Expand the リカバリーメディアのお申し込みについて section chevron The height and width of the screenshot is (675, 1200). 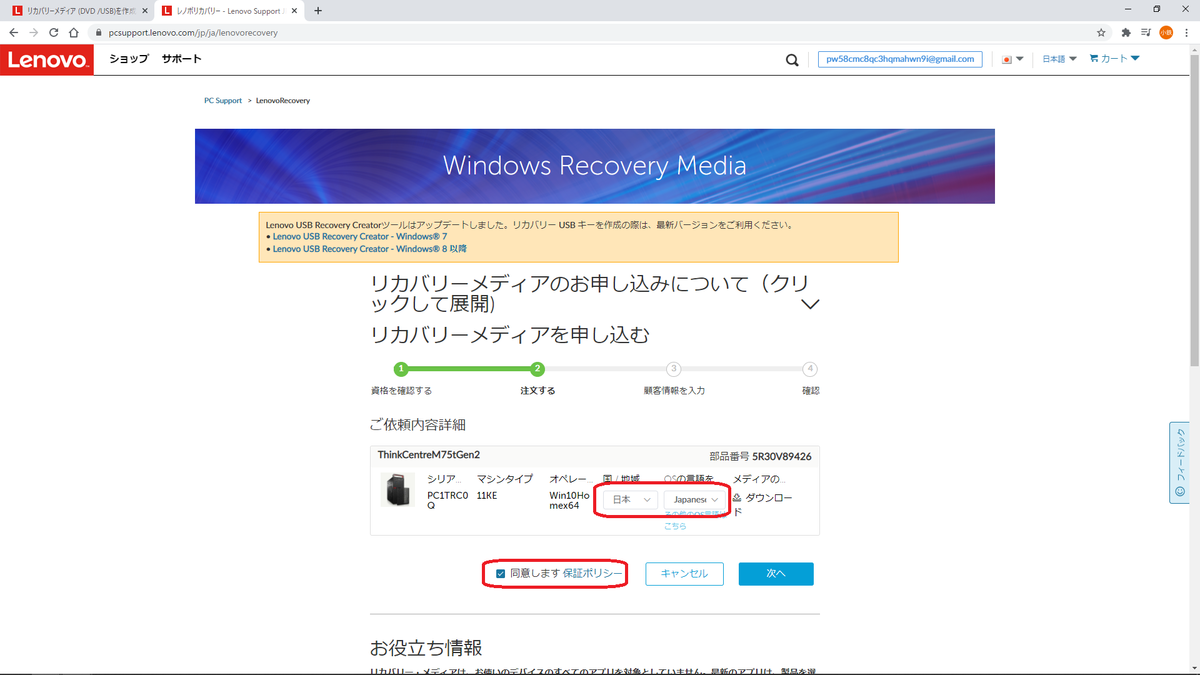(811, 304)
